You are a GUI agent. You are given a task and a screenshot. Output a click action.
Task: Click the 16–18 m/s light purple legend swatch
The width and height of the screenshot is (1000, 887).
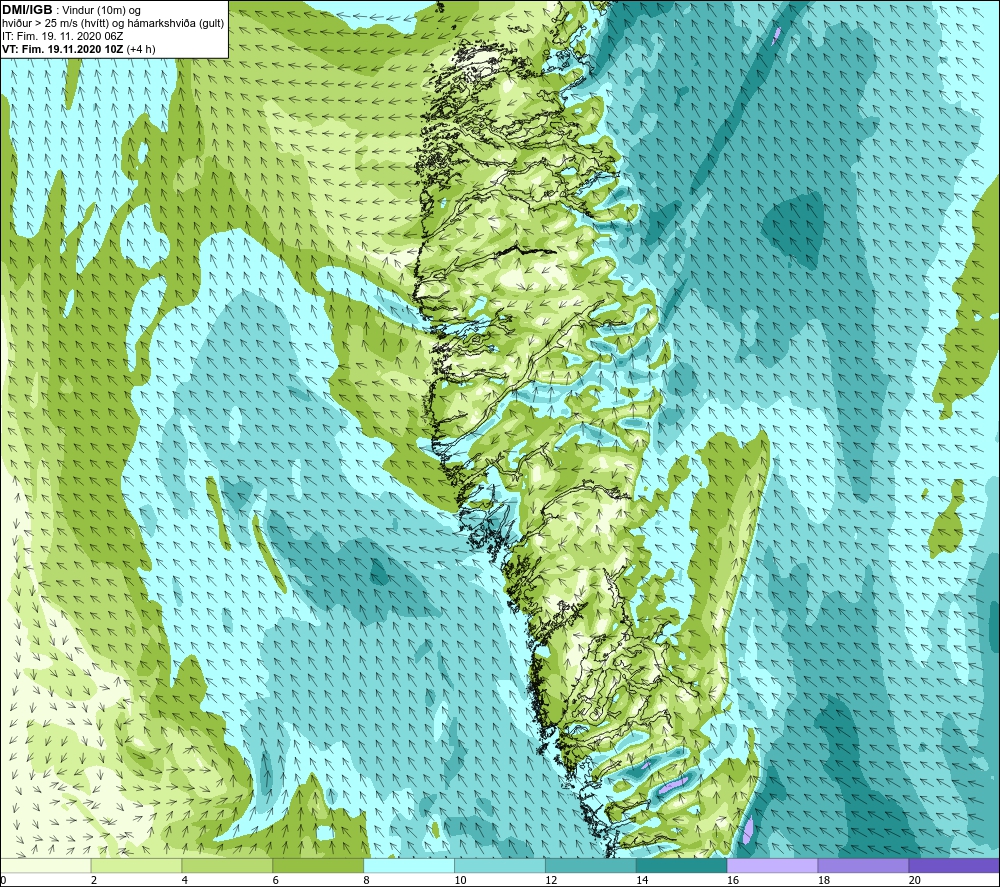click(x=772, y=865)
